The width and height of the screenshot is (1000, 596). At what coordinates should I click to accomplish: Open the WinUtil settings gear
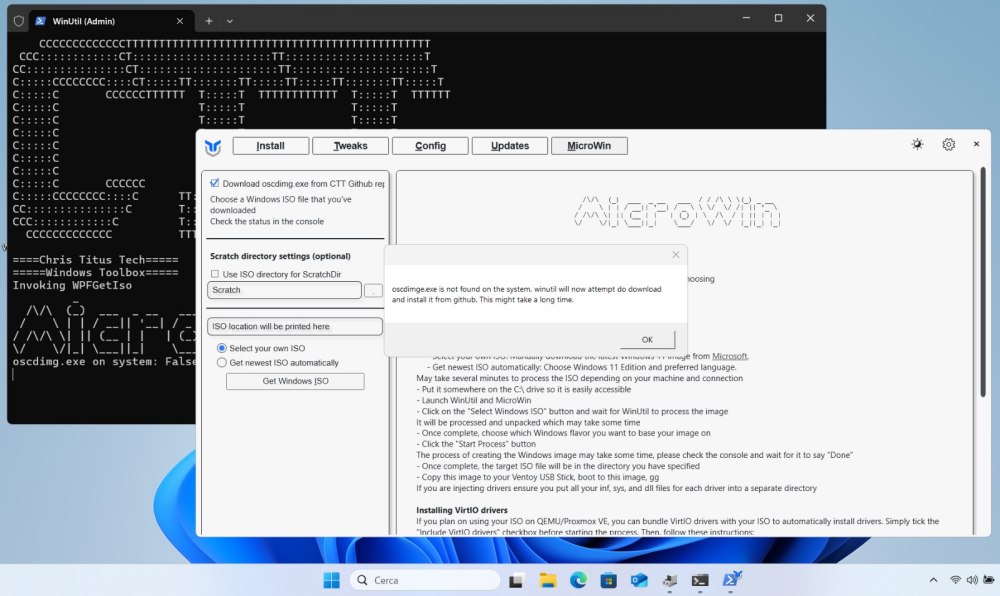[x=949, y=145]
